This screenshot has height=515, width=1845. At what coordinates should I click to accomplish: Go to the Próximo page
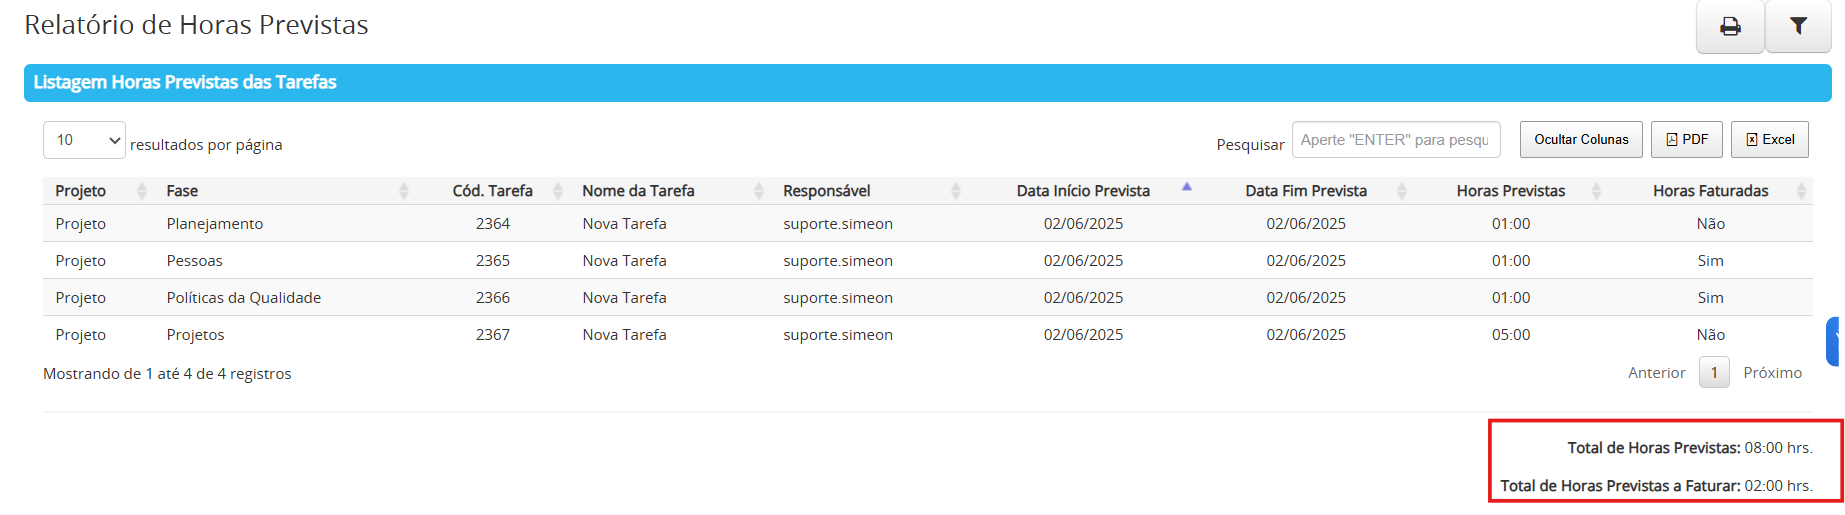point(1772,373)
